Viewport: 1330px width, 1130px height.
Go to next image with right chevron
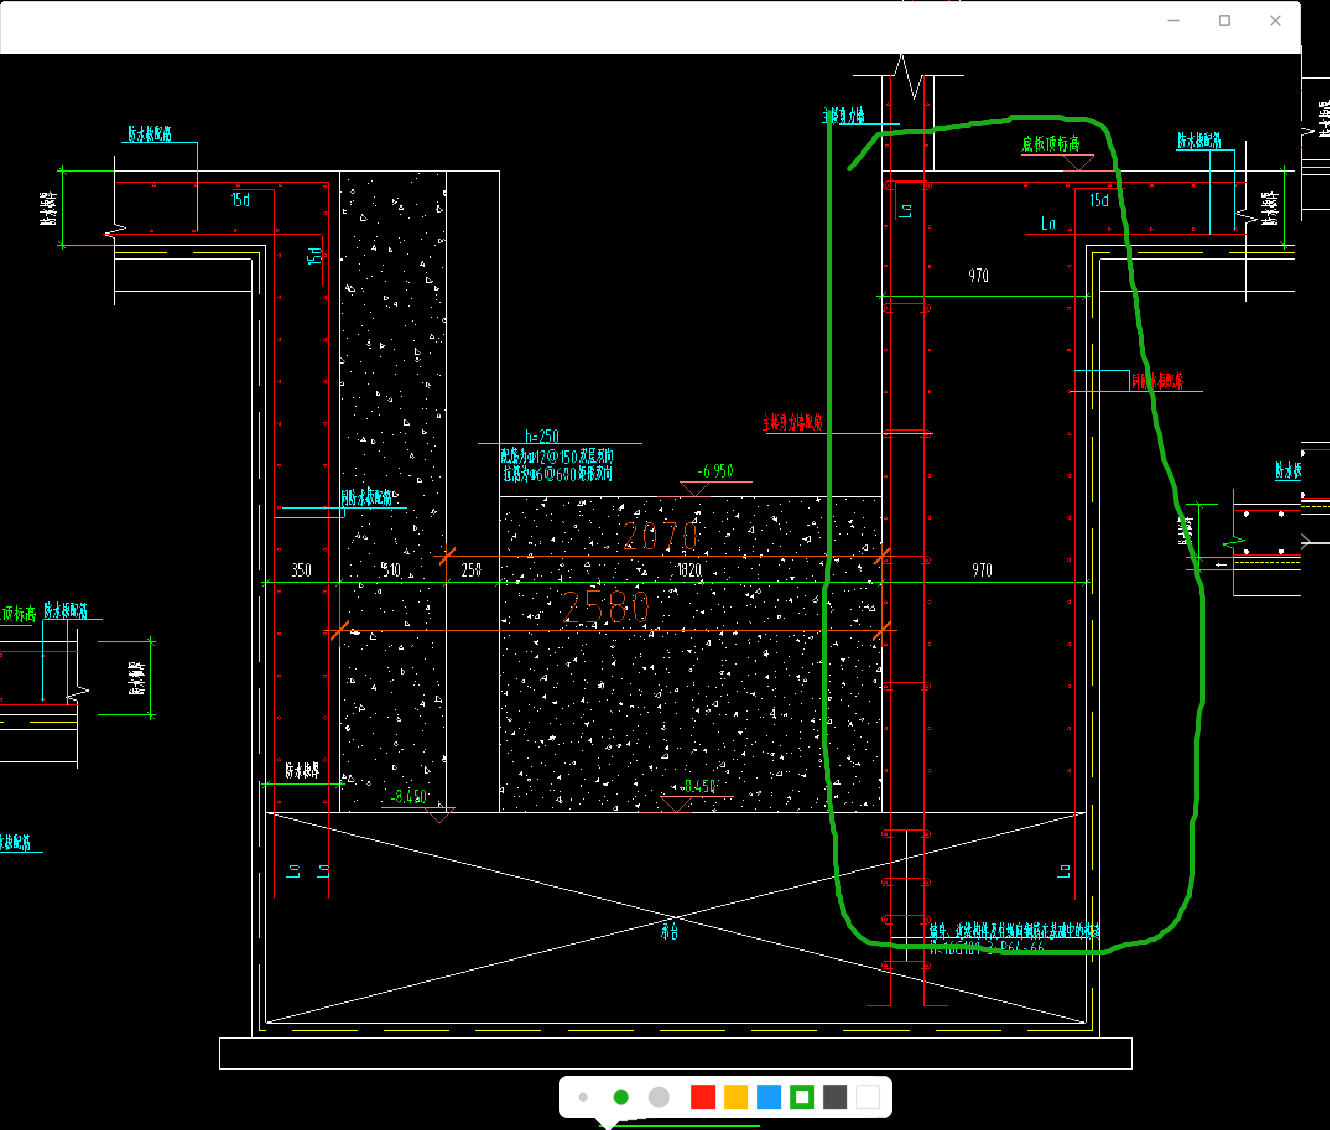(x=1308, y=542)
